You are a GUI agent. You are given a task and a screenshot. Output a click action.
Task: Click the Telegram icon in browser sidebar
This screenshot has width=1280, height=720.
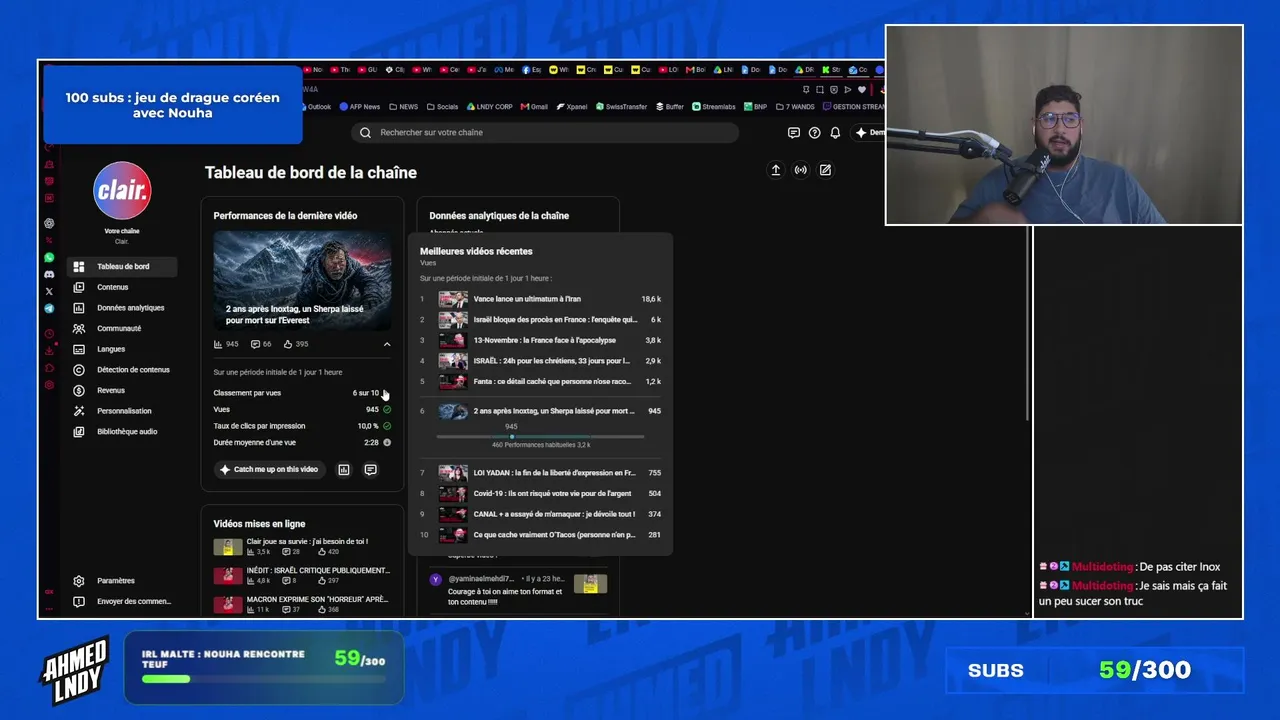[x=49, y=309]
